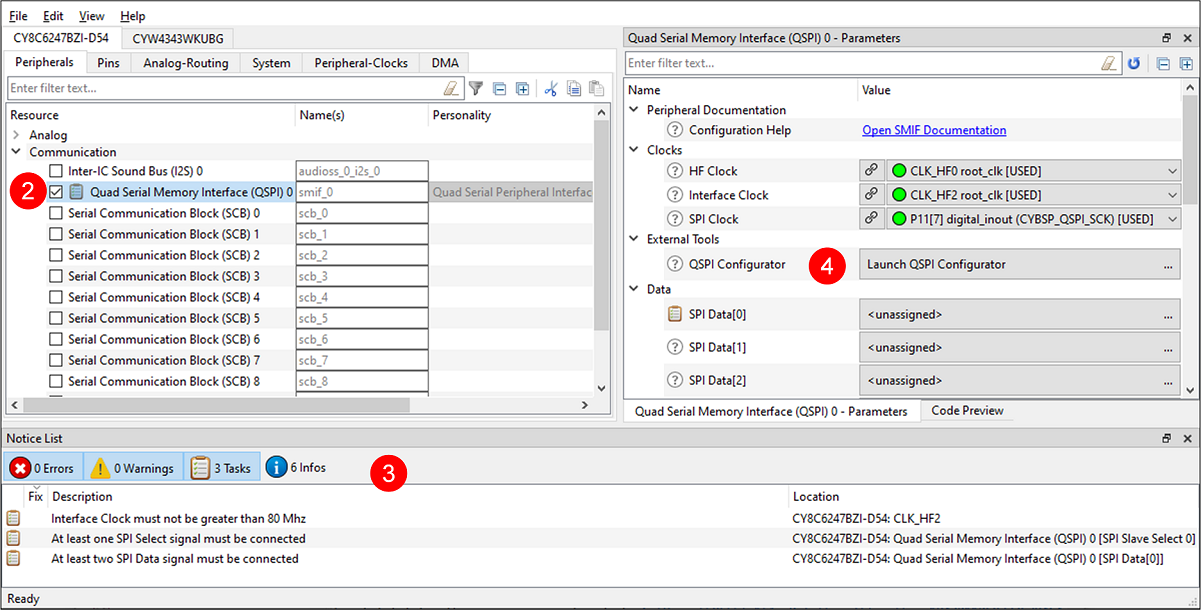The width and height of the screenshot is (1201, 610).
Task: Check Serial Communication Block (SCB) 3
Action: 57,276
